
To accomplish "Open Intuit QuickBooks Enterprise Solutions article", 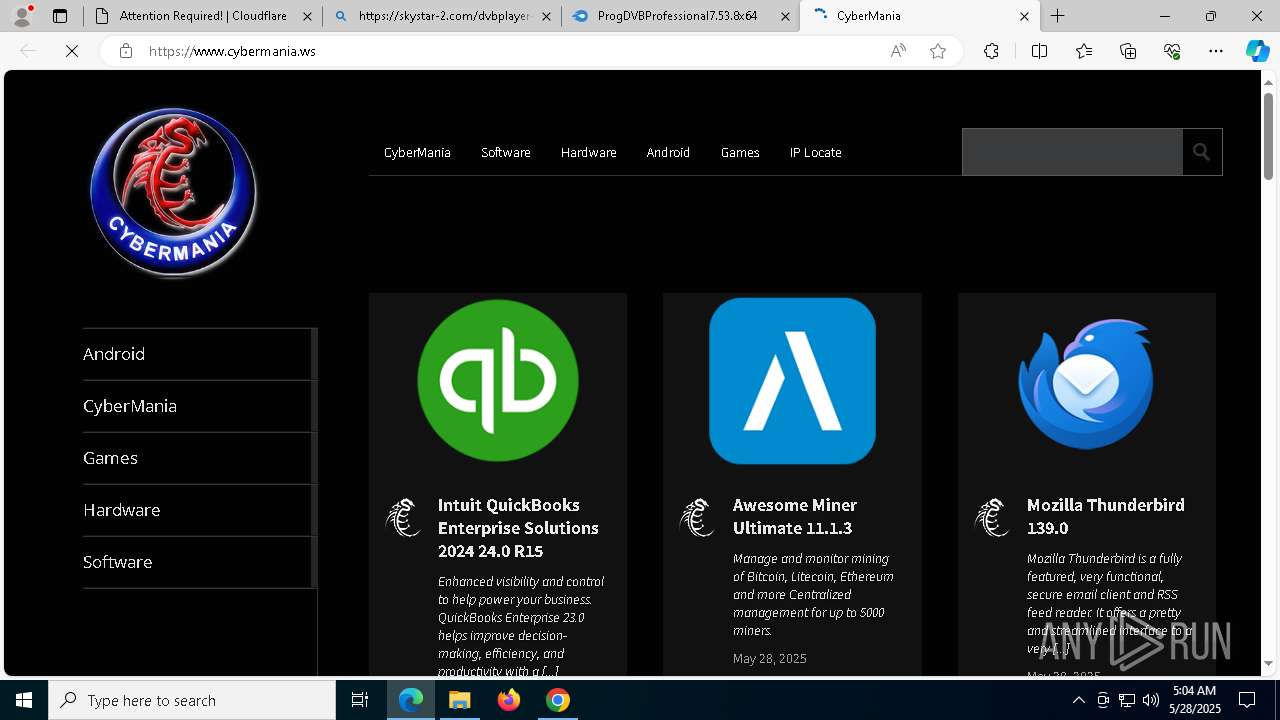I will tap(518, 528).
